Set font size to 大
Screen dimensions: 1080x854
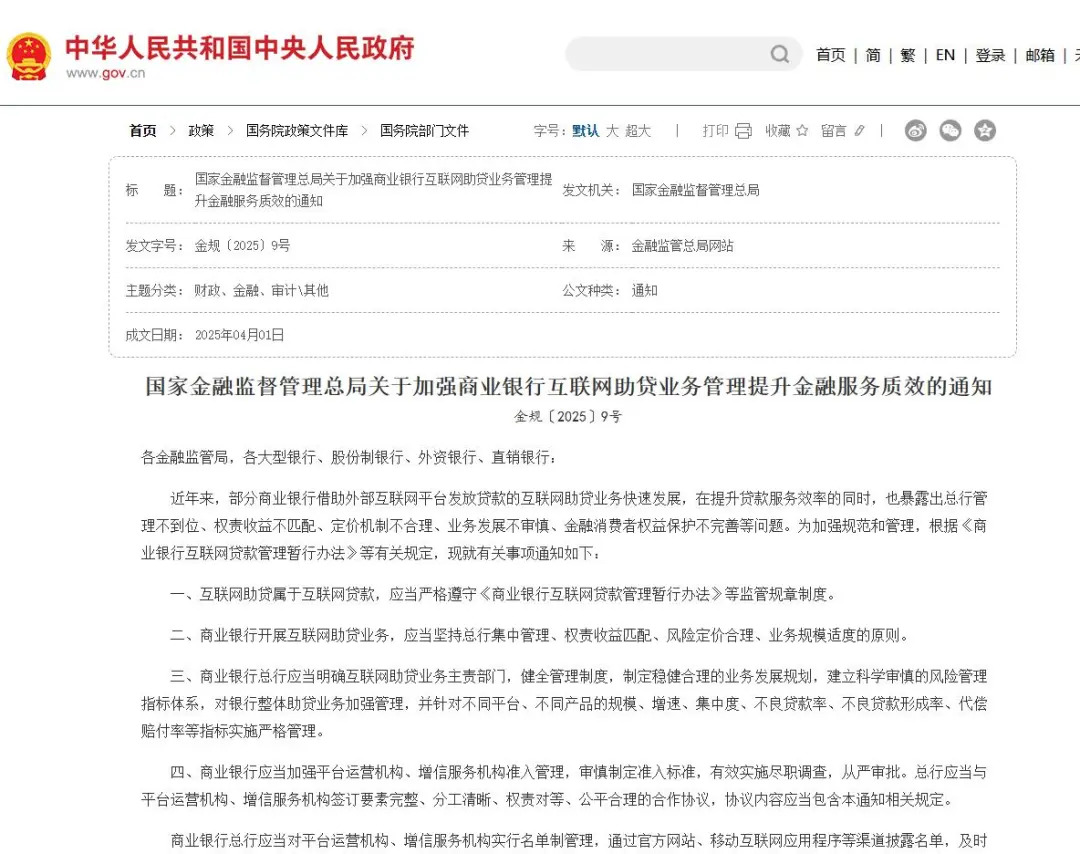point(612,131)
